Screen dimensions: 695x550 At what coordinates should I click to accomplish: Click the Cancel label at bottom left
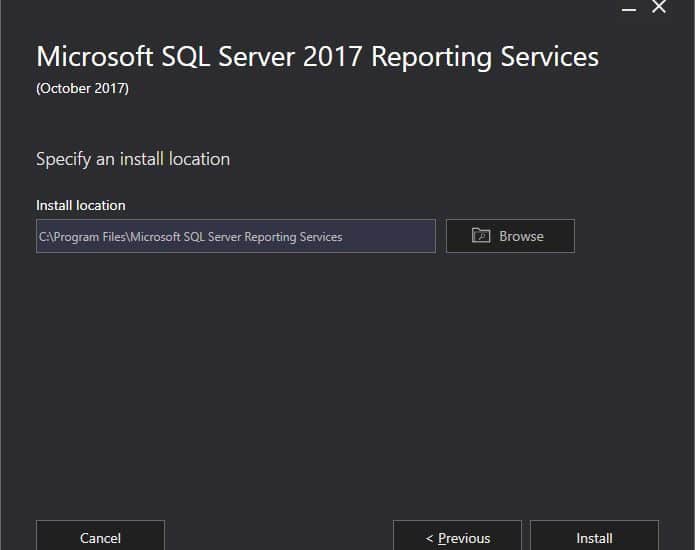100,538
